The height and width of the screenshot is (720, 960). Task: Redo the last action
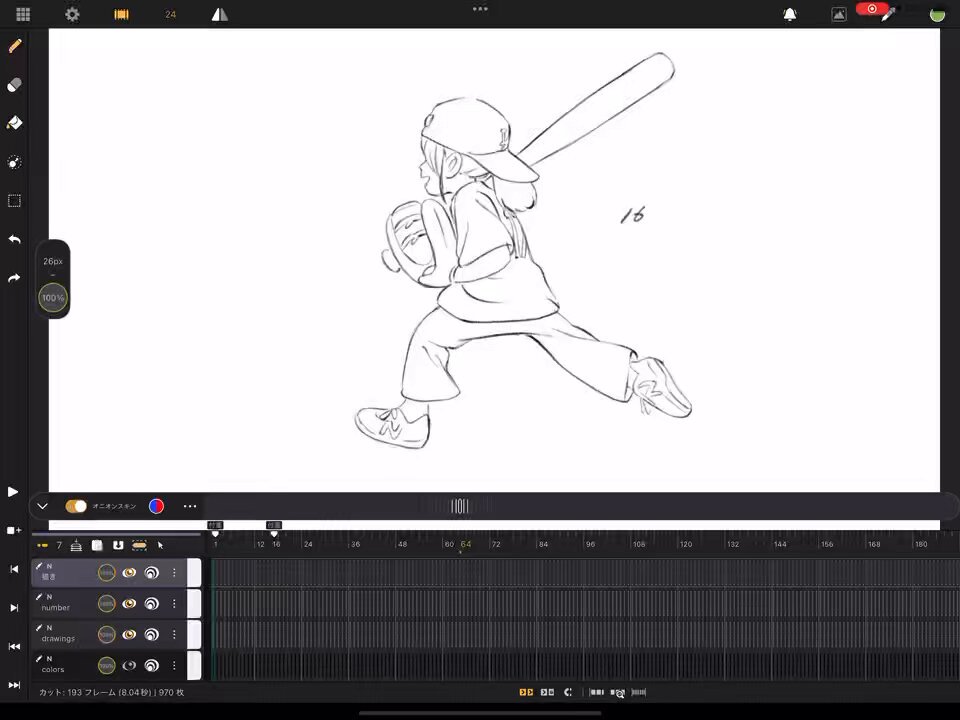point(15,278)
